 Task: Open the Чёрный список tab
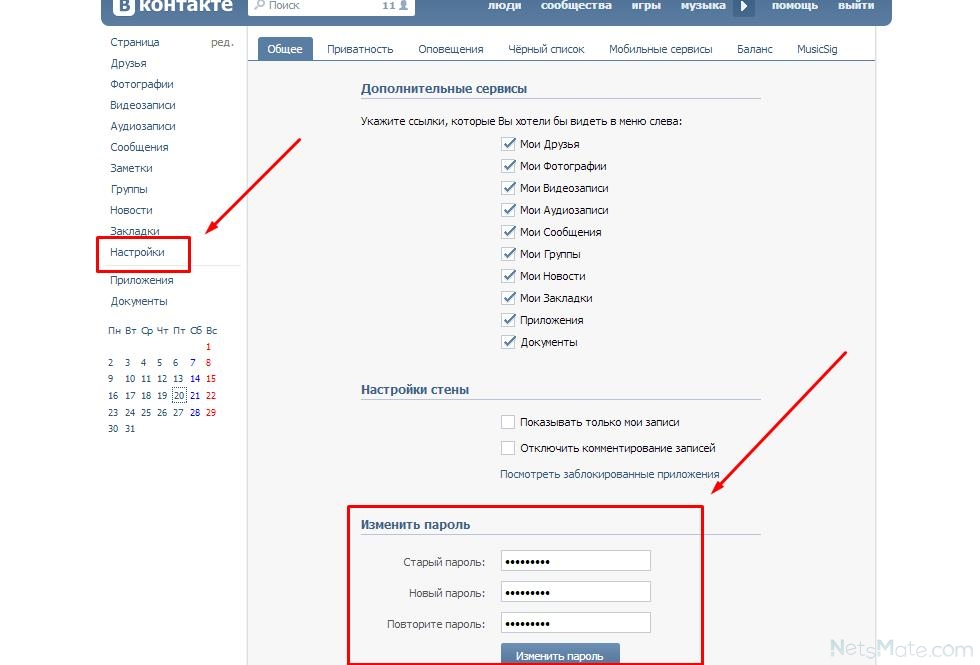(546, 49)
